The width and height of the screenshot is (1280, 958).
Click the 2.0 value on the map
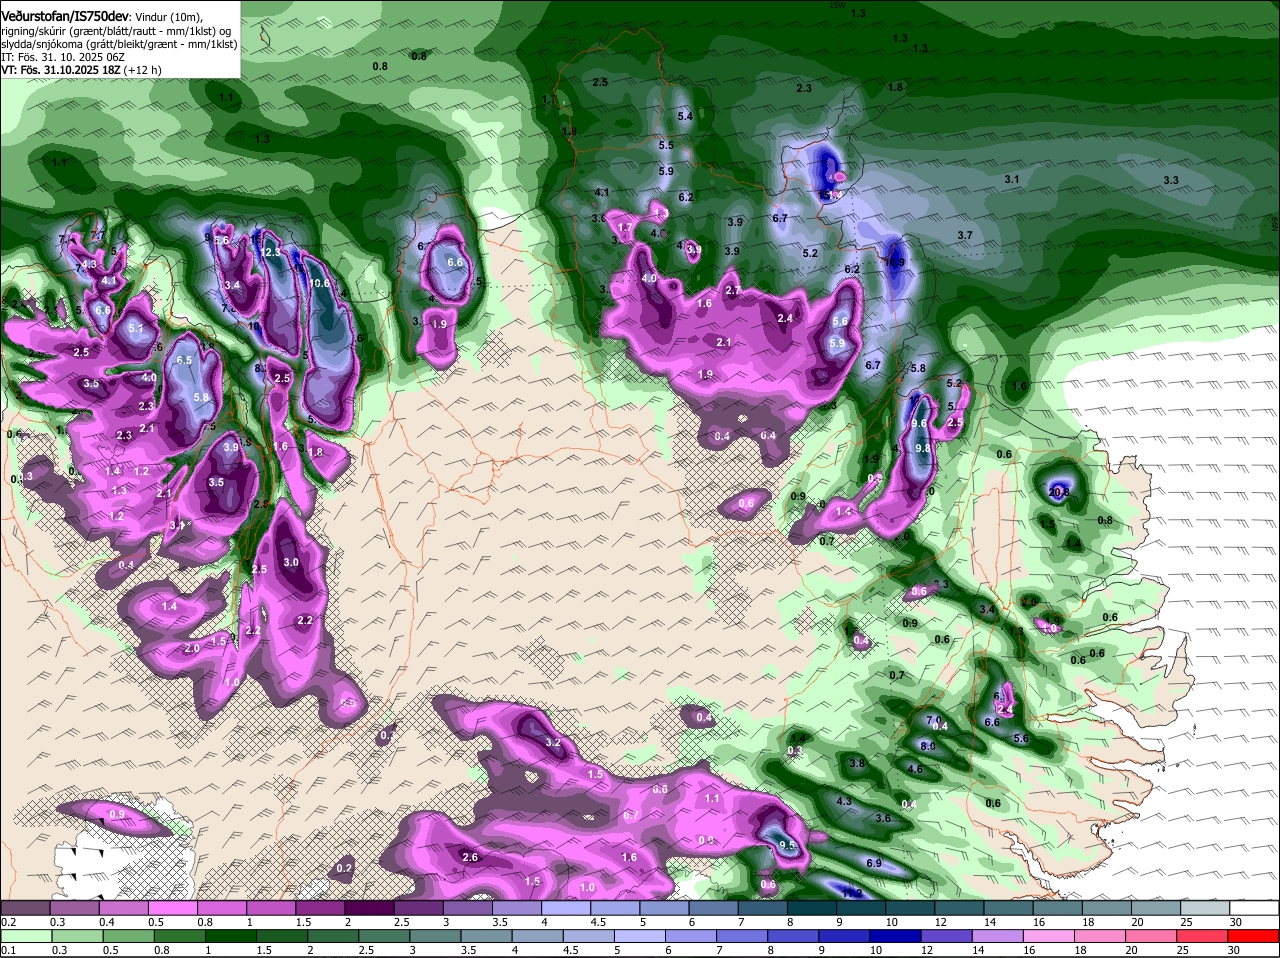pyautogui.click(x=192, y=648)
